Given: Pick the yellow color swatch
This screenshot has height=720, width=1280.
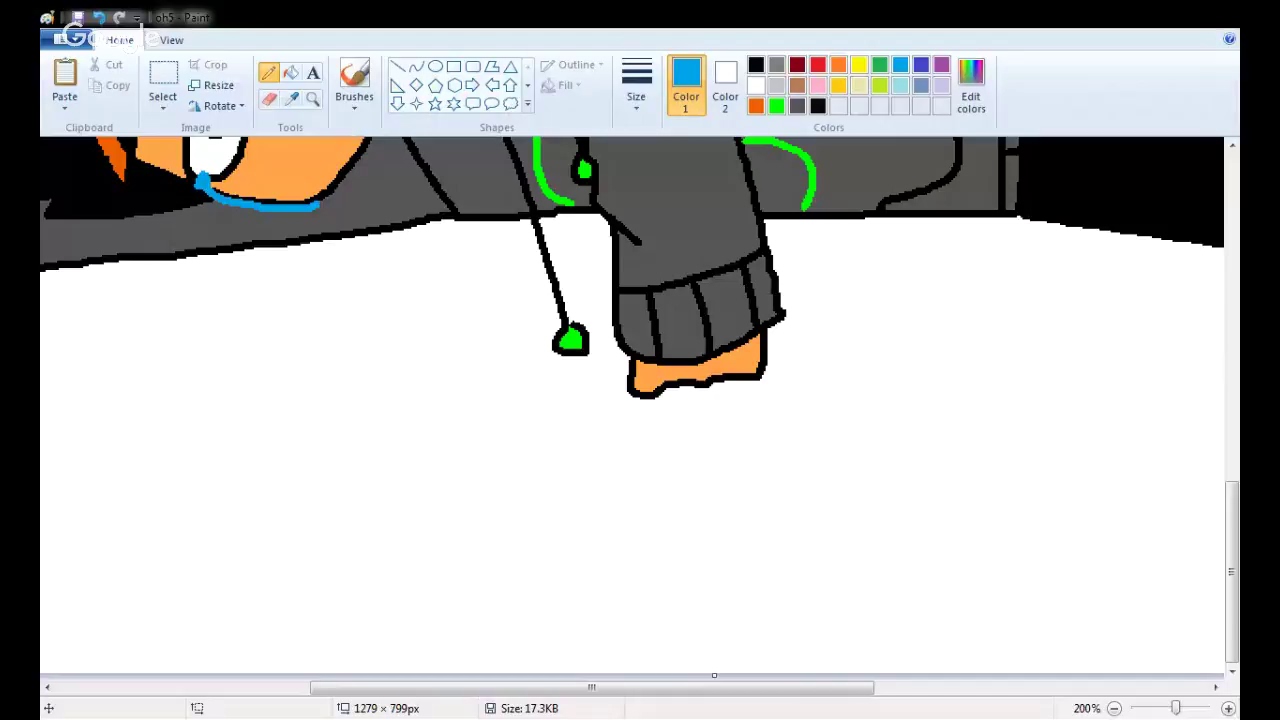Looking at the screenshot, I should click(x=859, y=65).
